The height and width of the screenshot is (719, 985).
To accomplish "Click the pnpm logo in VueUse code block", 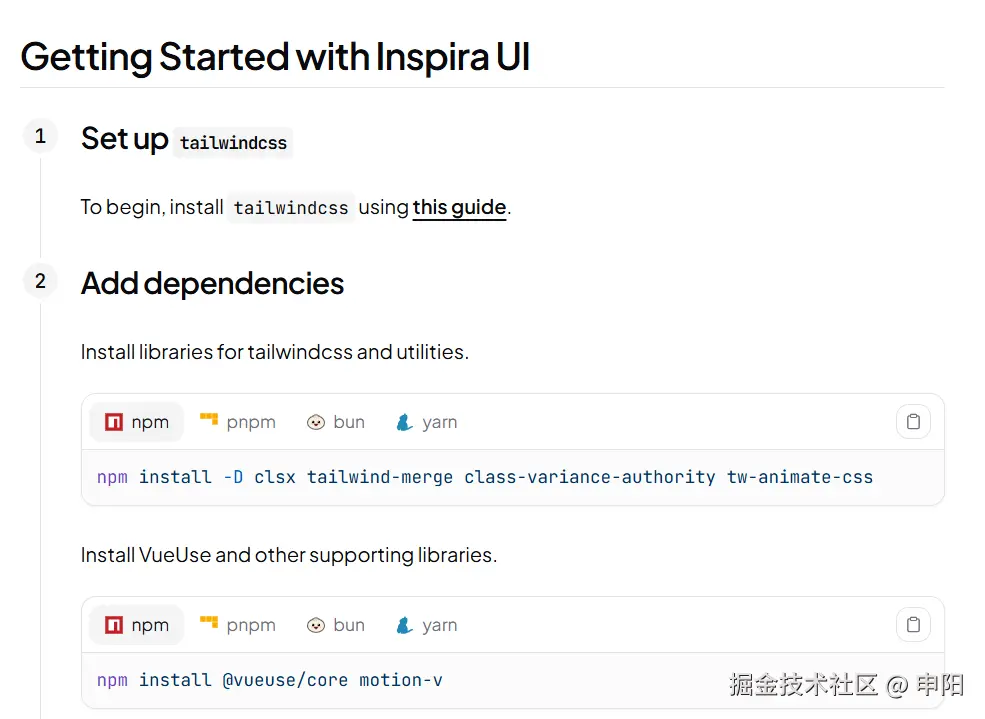I will coord(209,624).
